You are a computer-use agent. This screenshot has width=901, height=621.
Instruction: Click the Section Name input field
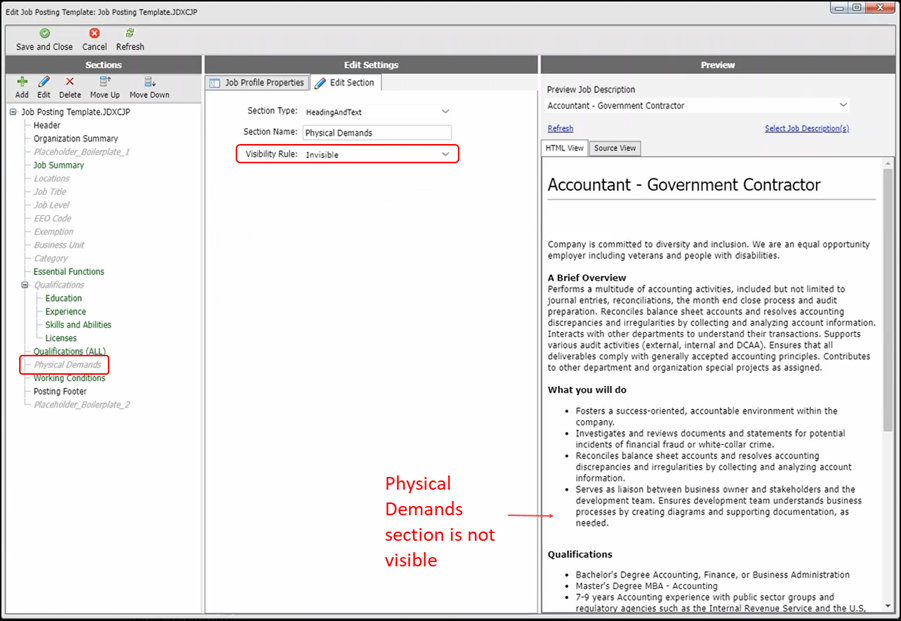click(x=377, y=132)
